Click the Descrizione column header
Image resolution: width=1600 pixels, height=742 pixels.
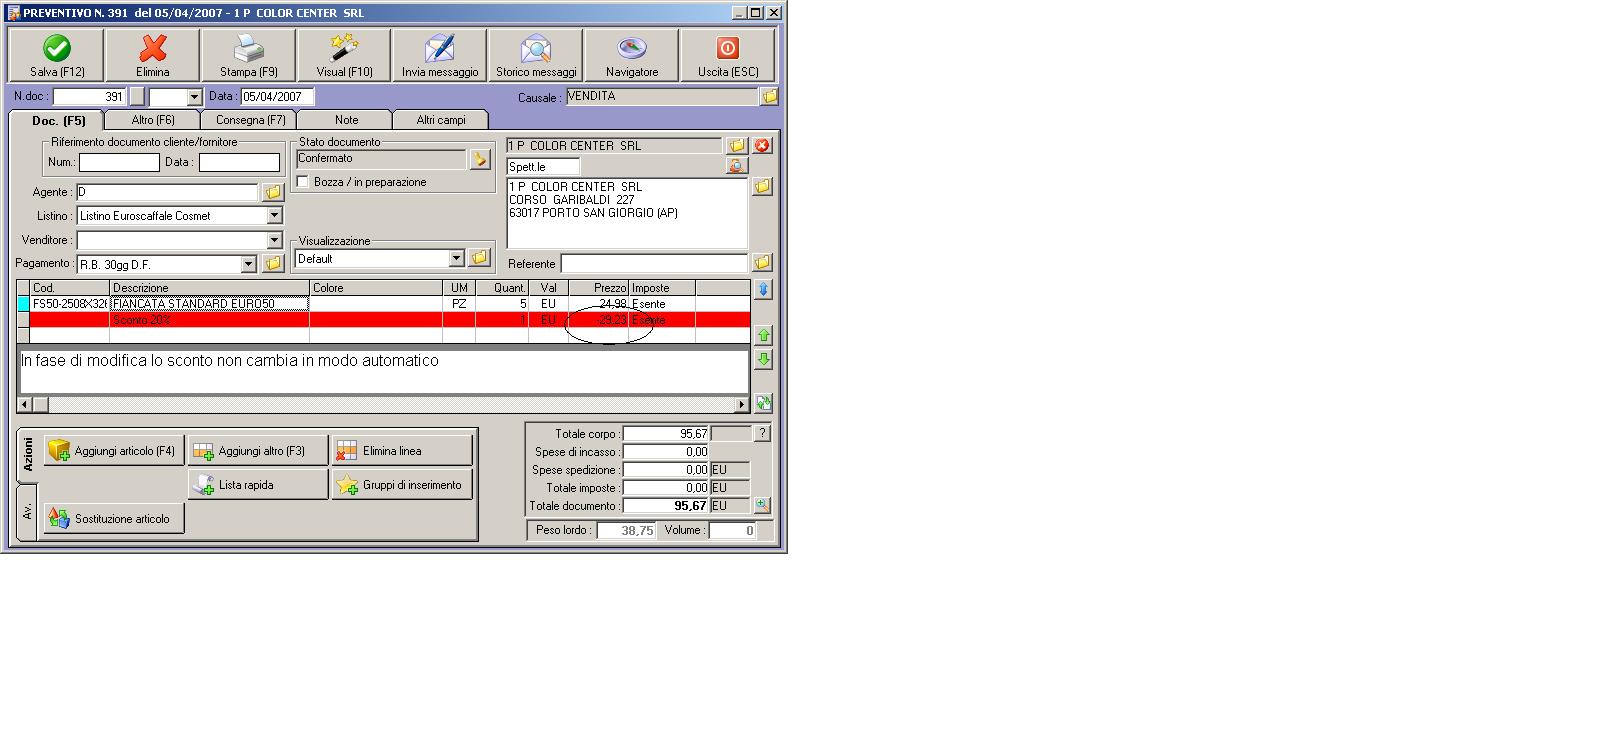210,288
